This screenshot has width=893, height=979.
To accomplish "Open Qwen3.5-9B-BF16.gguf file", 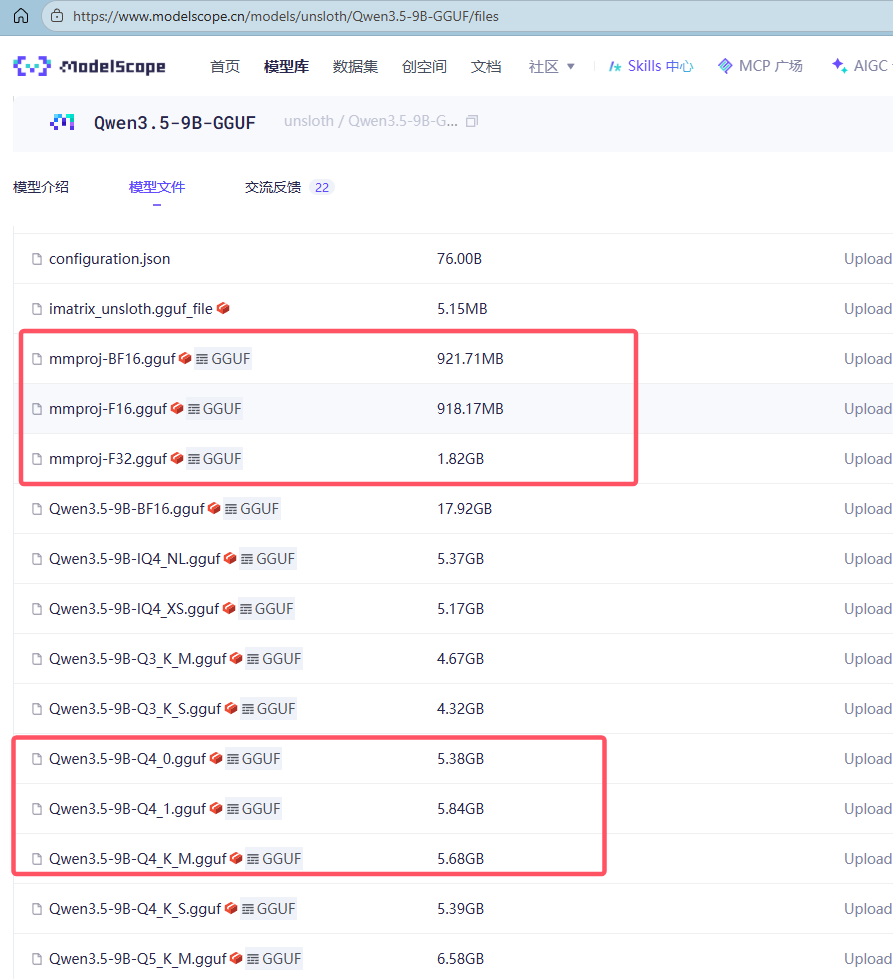I will click(127, 508).
